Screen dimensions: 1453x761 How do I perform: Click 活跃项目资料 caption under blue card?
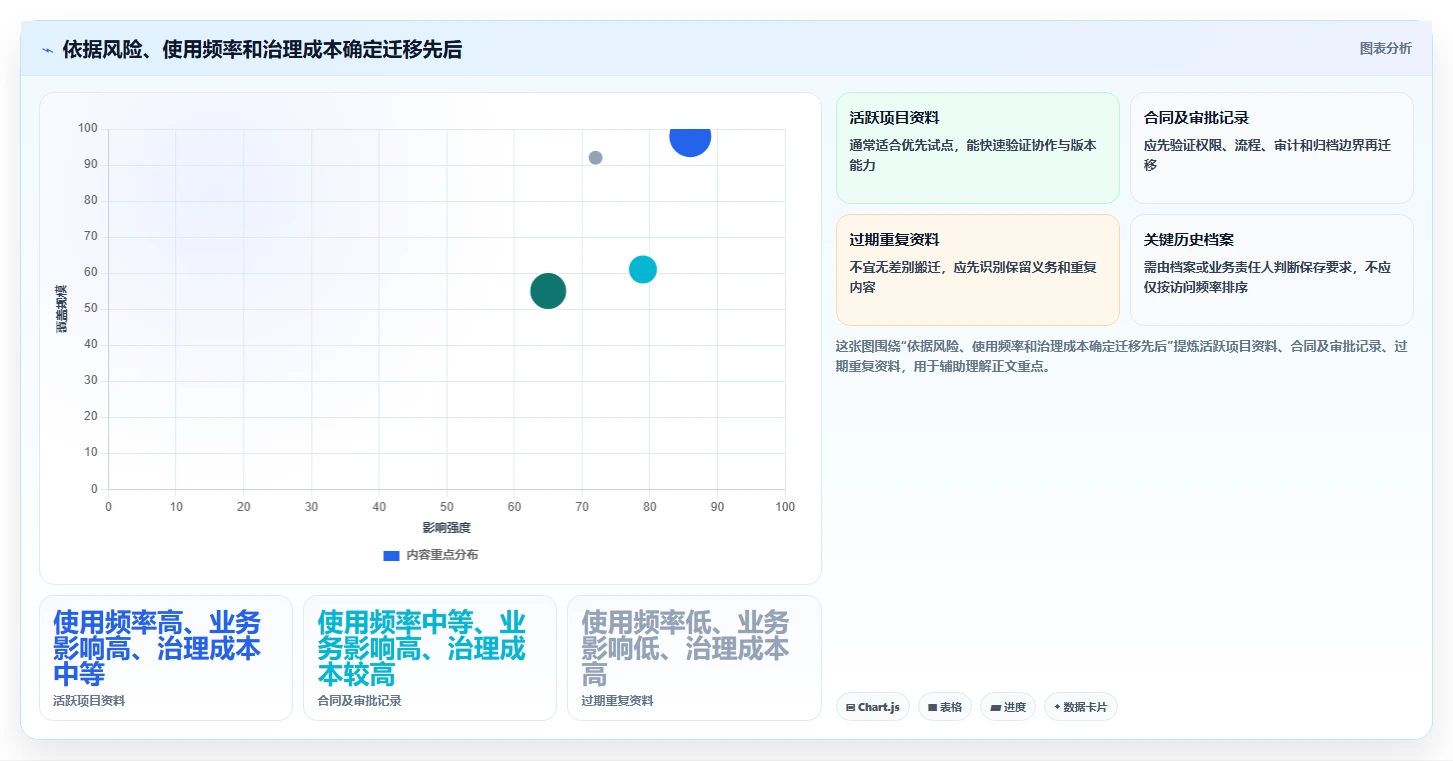[x=89, y=701]
